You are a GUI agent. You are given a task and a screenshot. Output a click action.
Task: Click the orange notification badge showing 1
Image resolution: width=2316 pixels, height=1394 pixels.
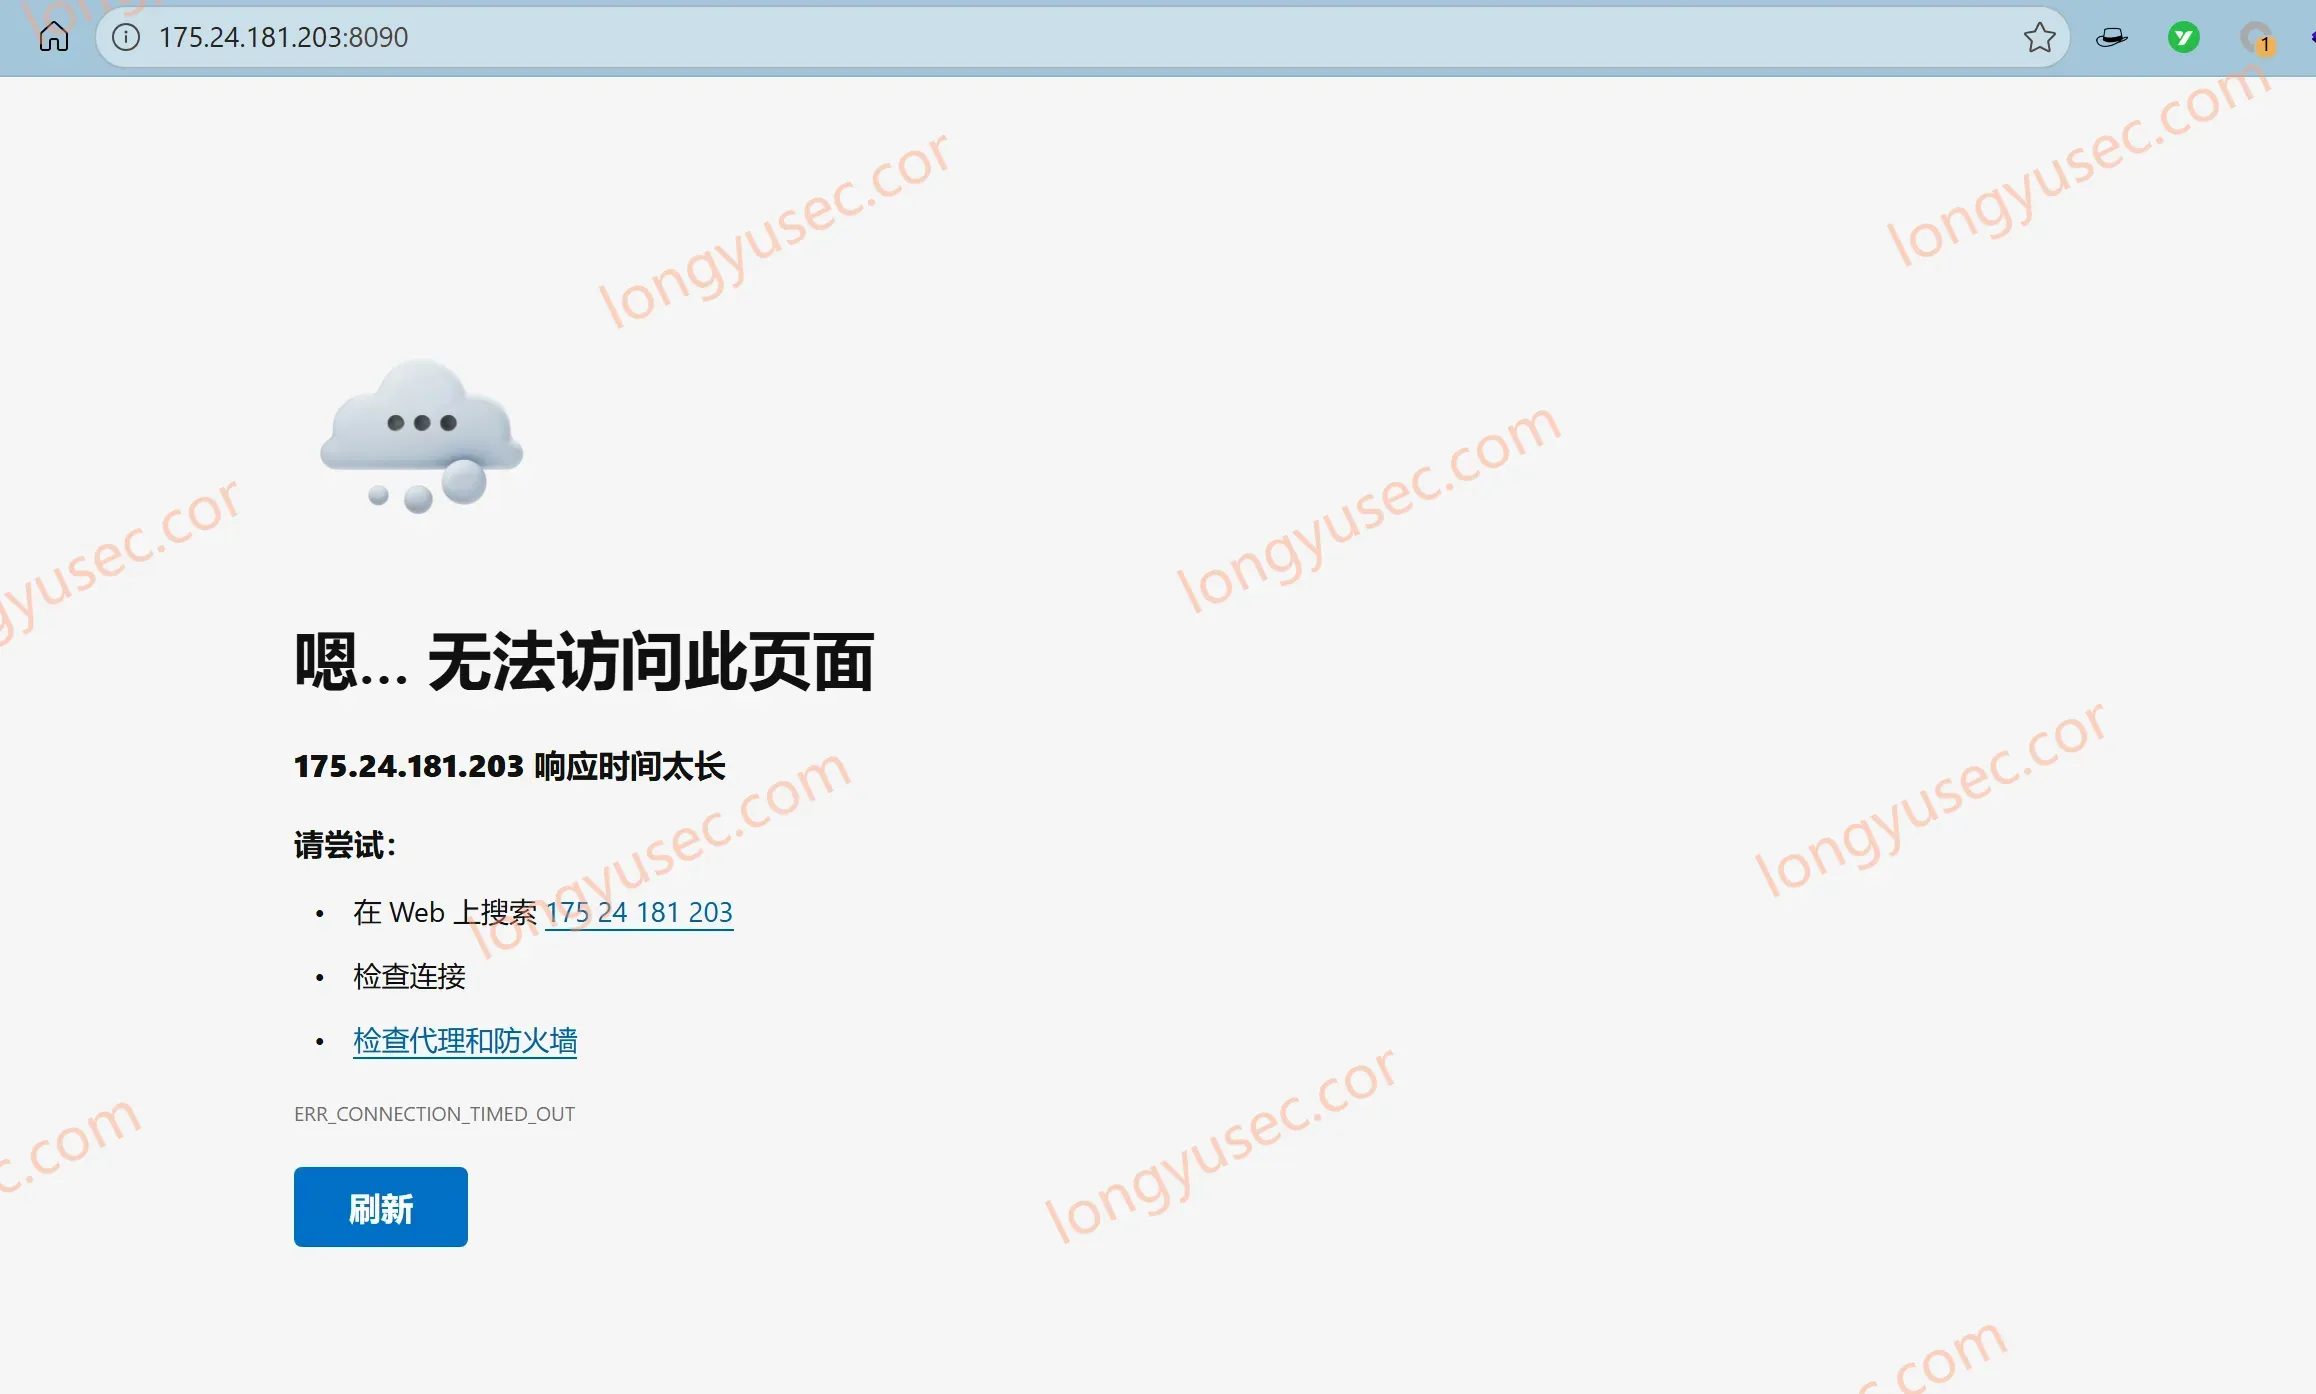click(2265, 46)
